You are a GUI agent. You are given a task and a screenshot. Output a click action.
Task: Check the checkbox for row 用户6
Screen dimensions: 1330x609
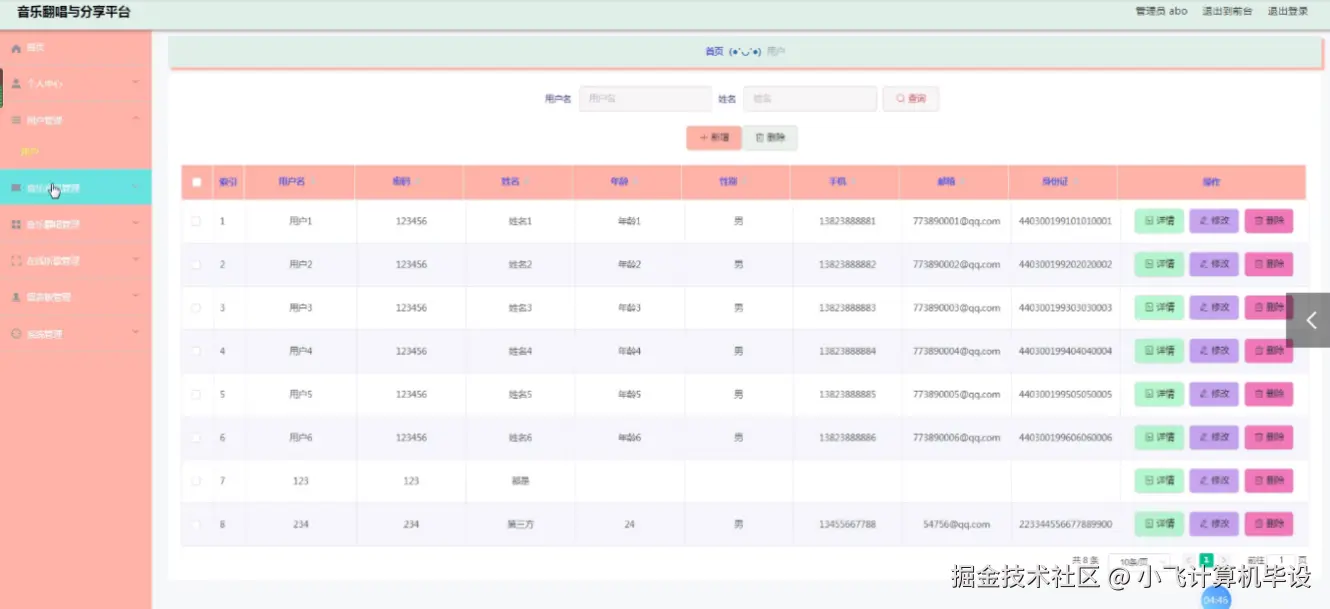click(x=196, y=438)
